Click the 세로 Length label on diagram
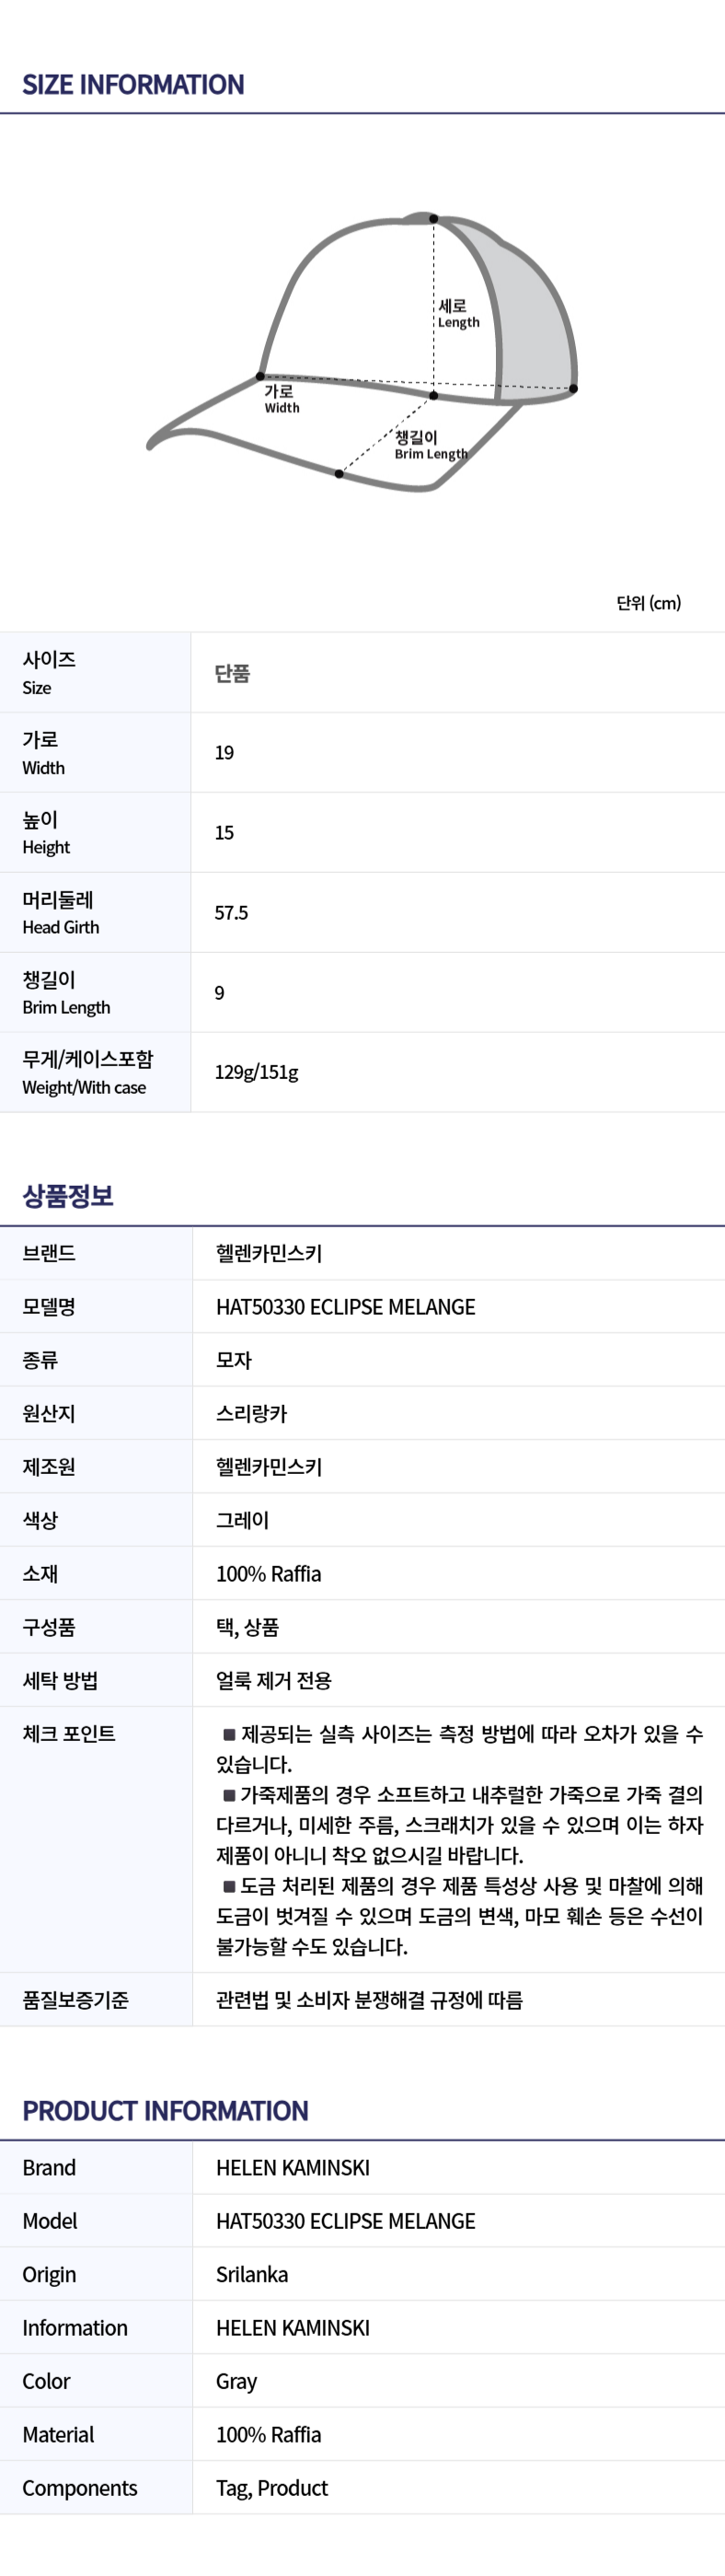This screenshot has width=725, height=2576. click(458, 313)
